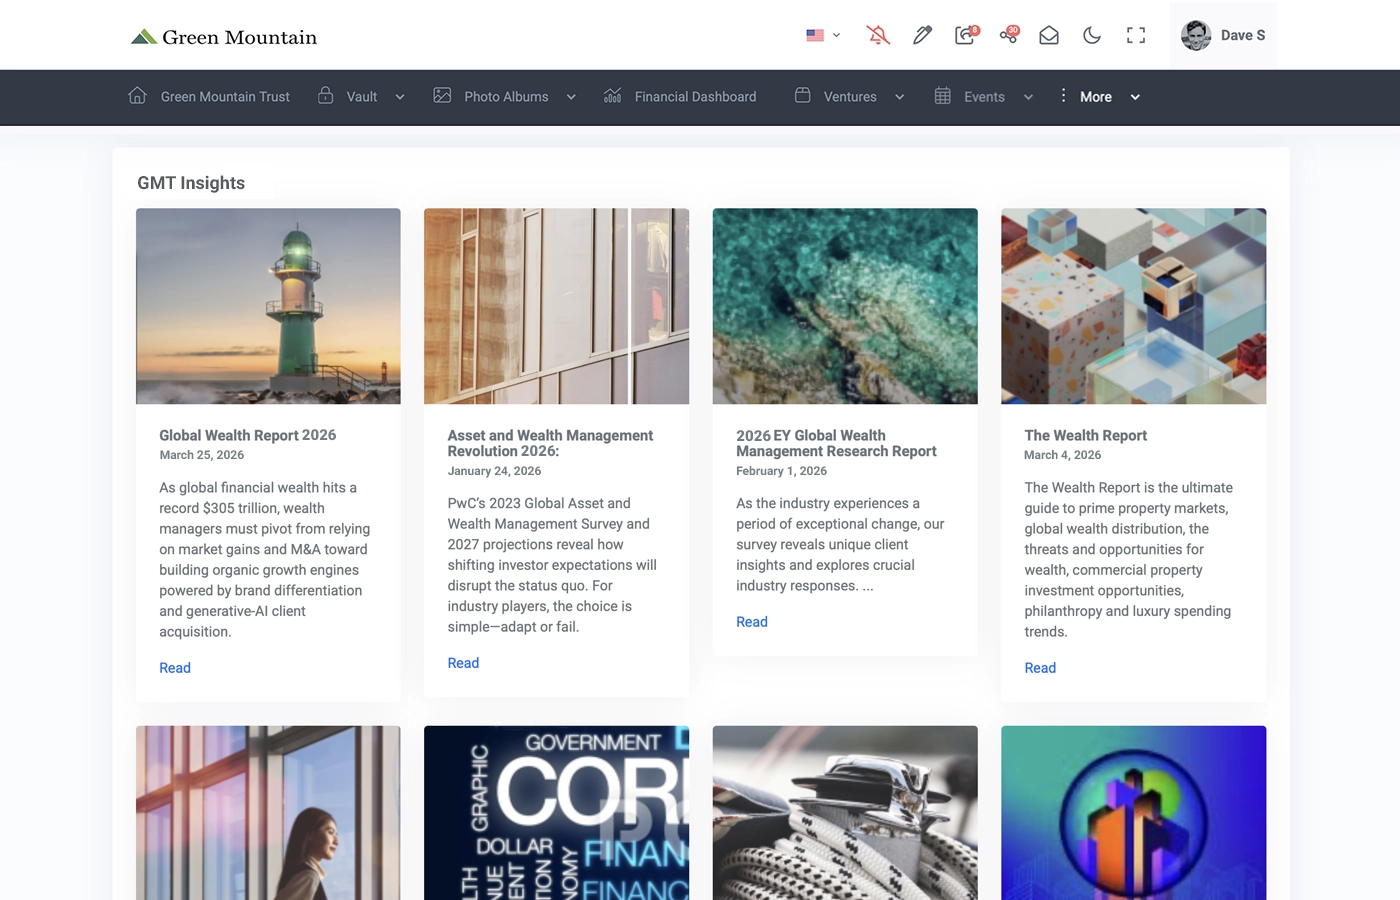Click The Wealth Report title
The width and height of the screenshot is (1400, 900).
1085,435
